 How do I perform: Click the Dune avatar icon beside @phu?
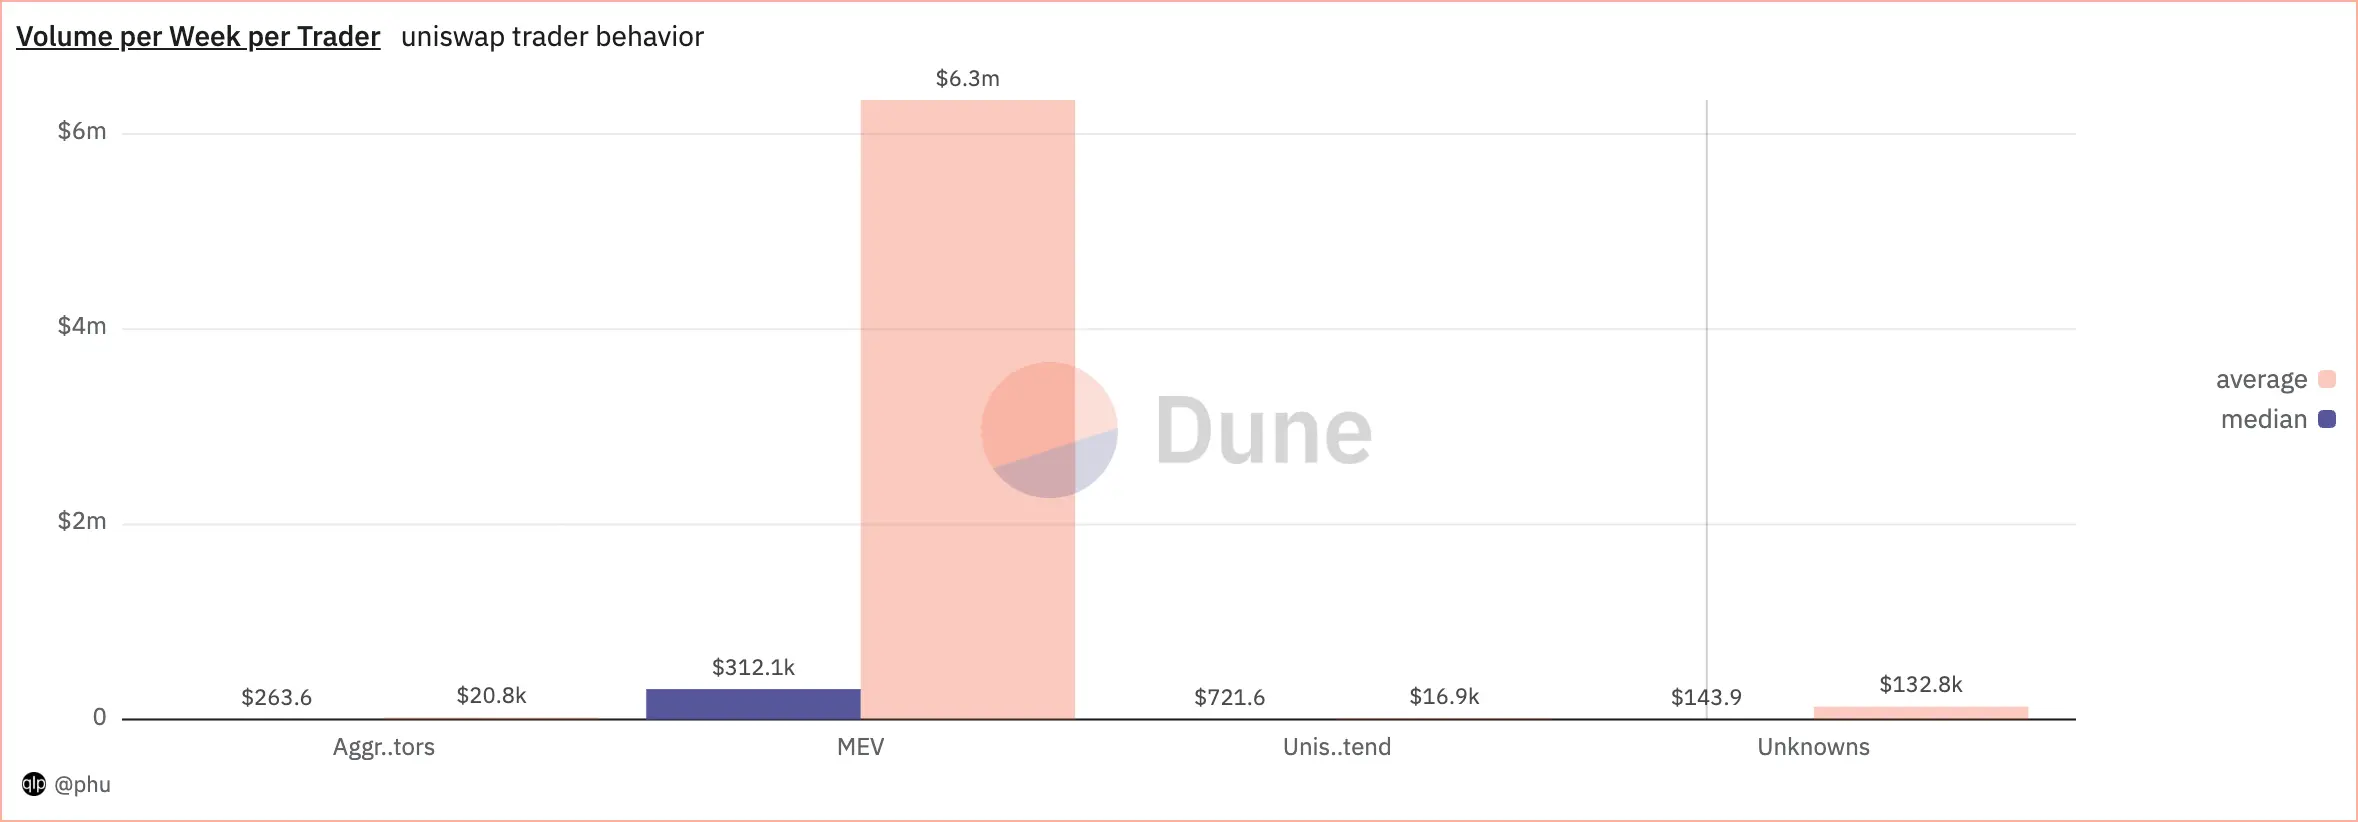click(x=34, y=784)
